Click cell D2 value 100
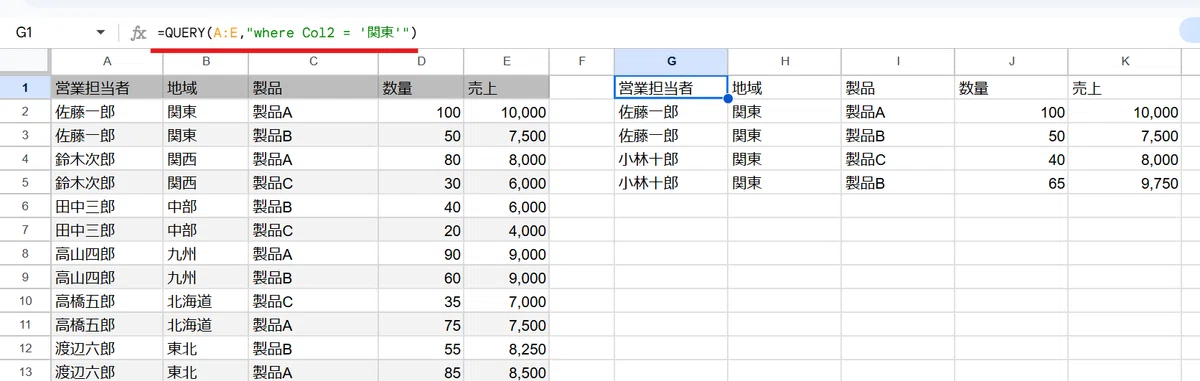1200x381 pixels. (420, 112)
